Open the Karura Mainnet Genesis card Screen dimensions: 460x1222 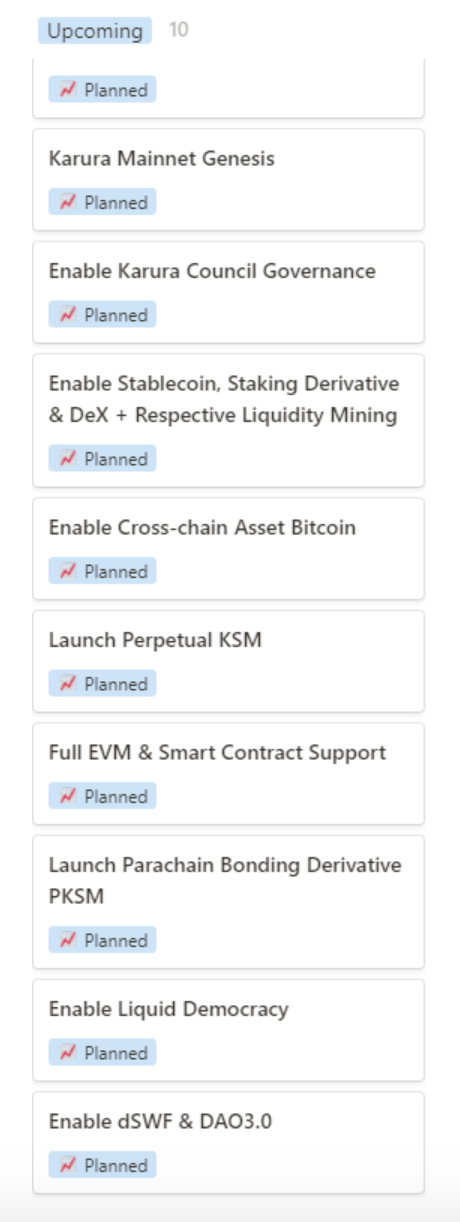click(x=229, y=180)
